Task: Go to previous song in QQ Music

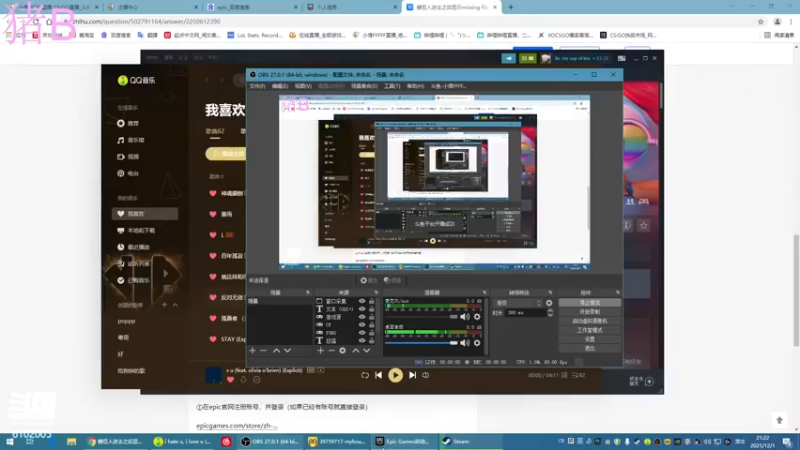Action: coord(379,375)
